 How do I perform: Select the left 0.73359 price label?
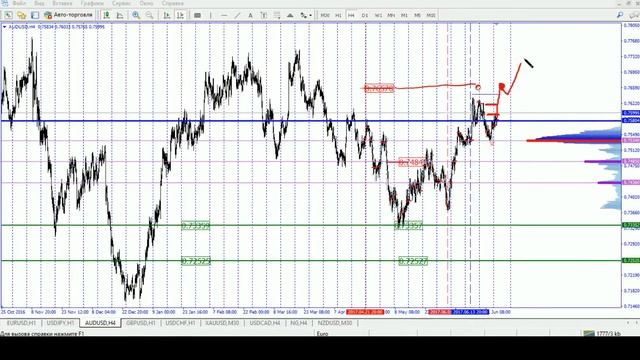(196, 226)
